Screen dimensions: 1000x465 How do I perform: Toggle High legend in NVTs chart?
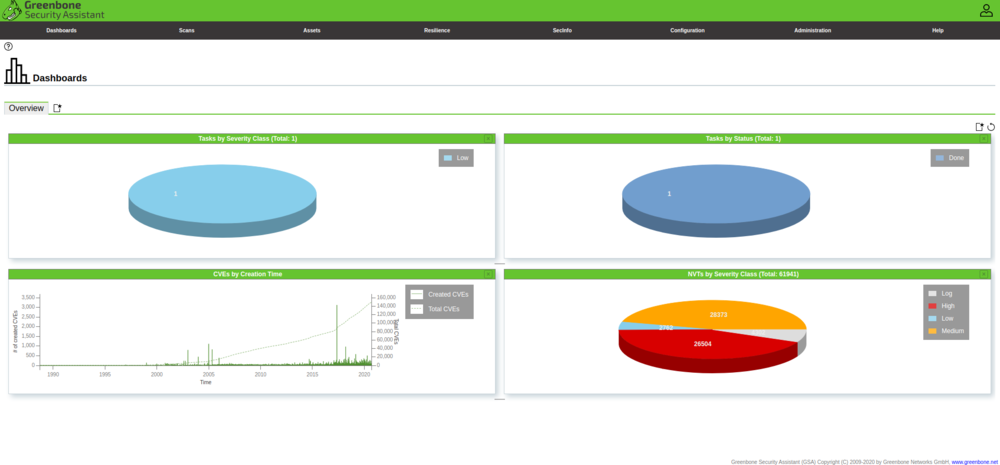pos(941,306)
